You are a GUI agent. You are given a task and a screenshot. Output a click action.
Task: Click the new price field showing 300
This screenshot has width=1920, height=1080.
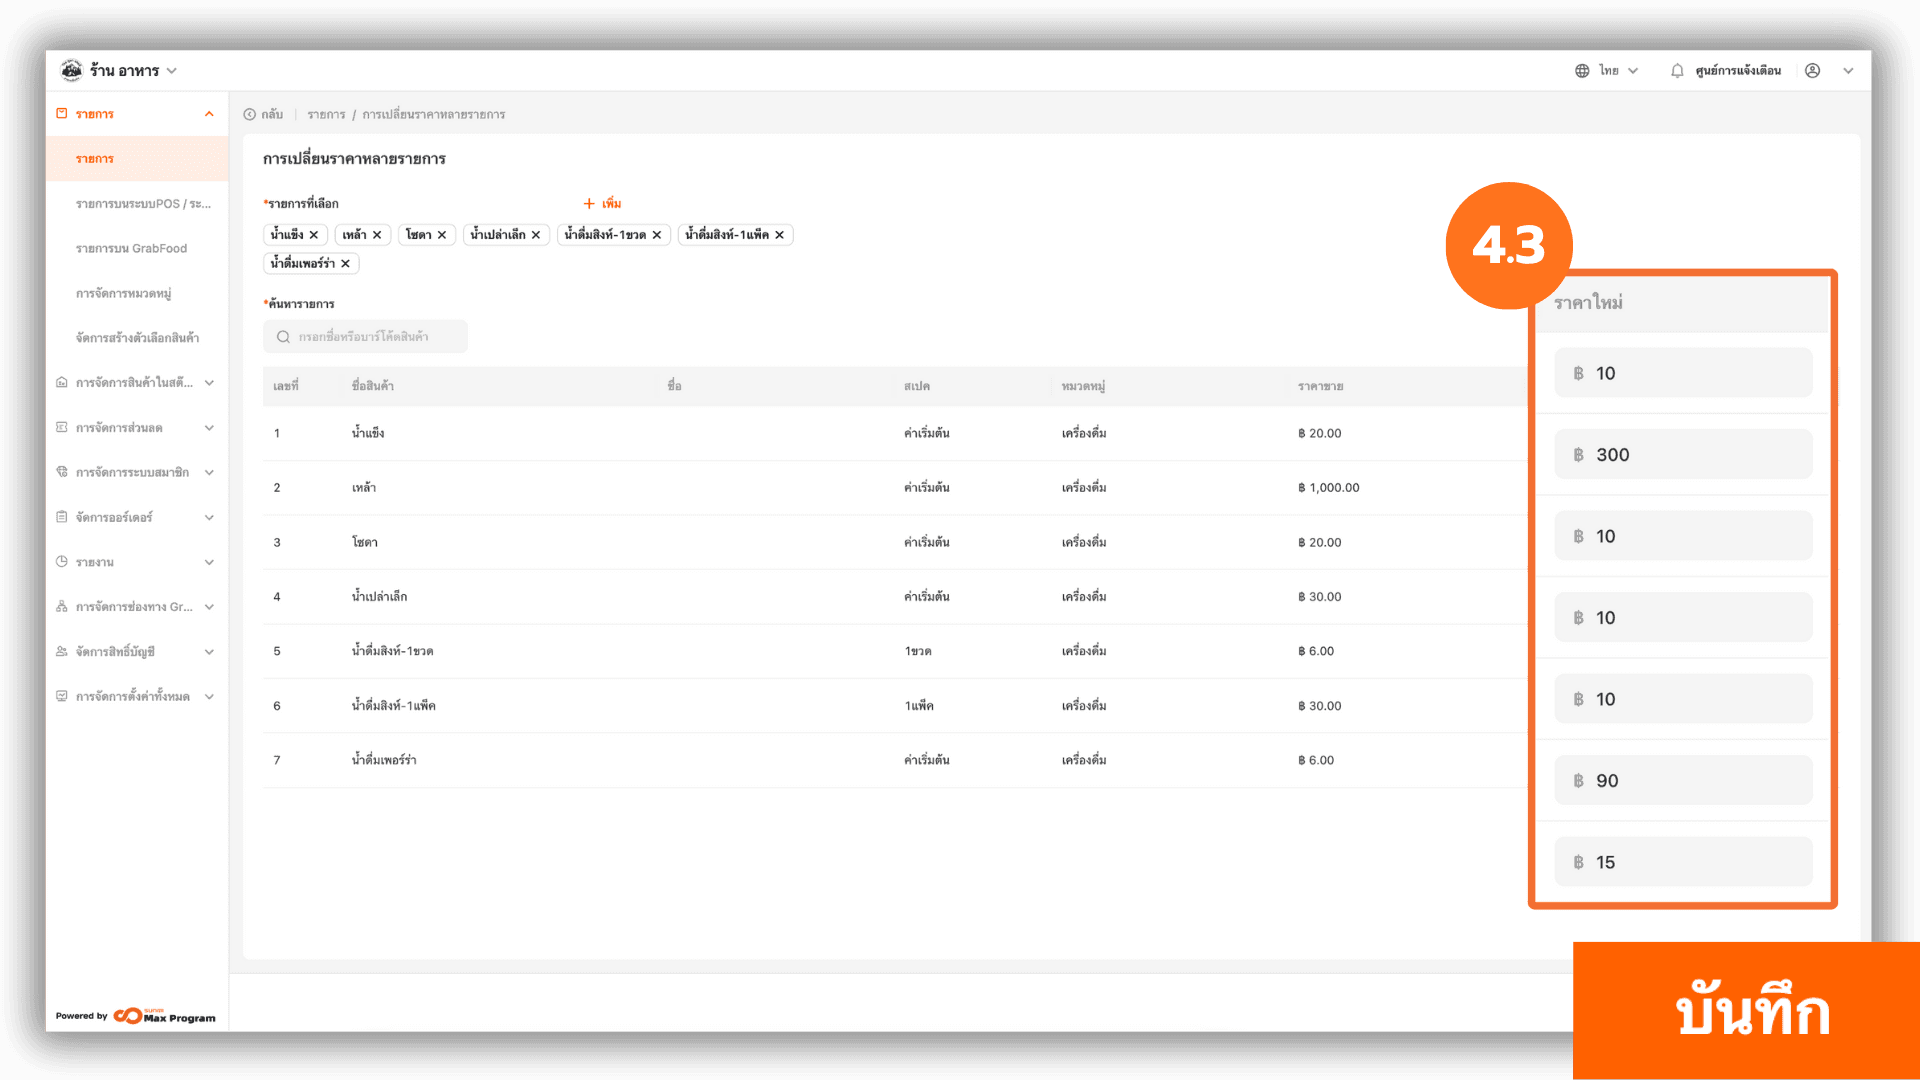click(1683, 455)
